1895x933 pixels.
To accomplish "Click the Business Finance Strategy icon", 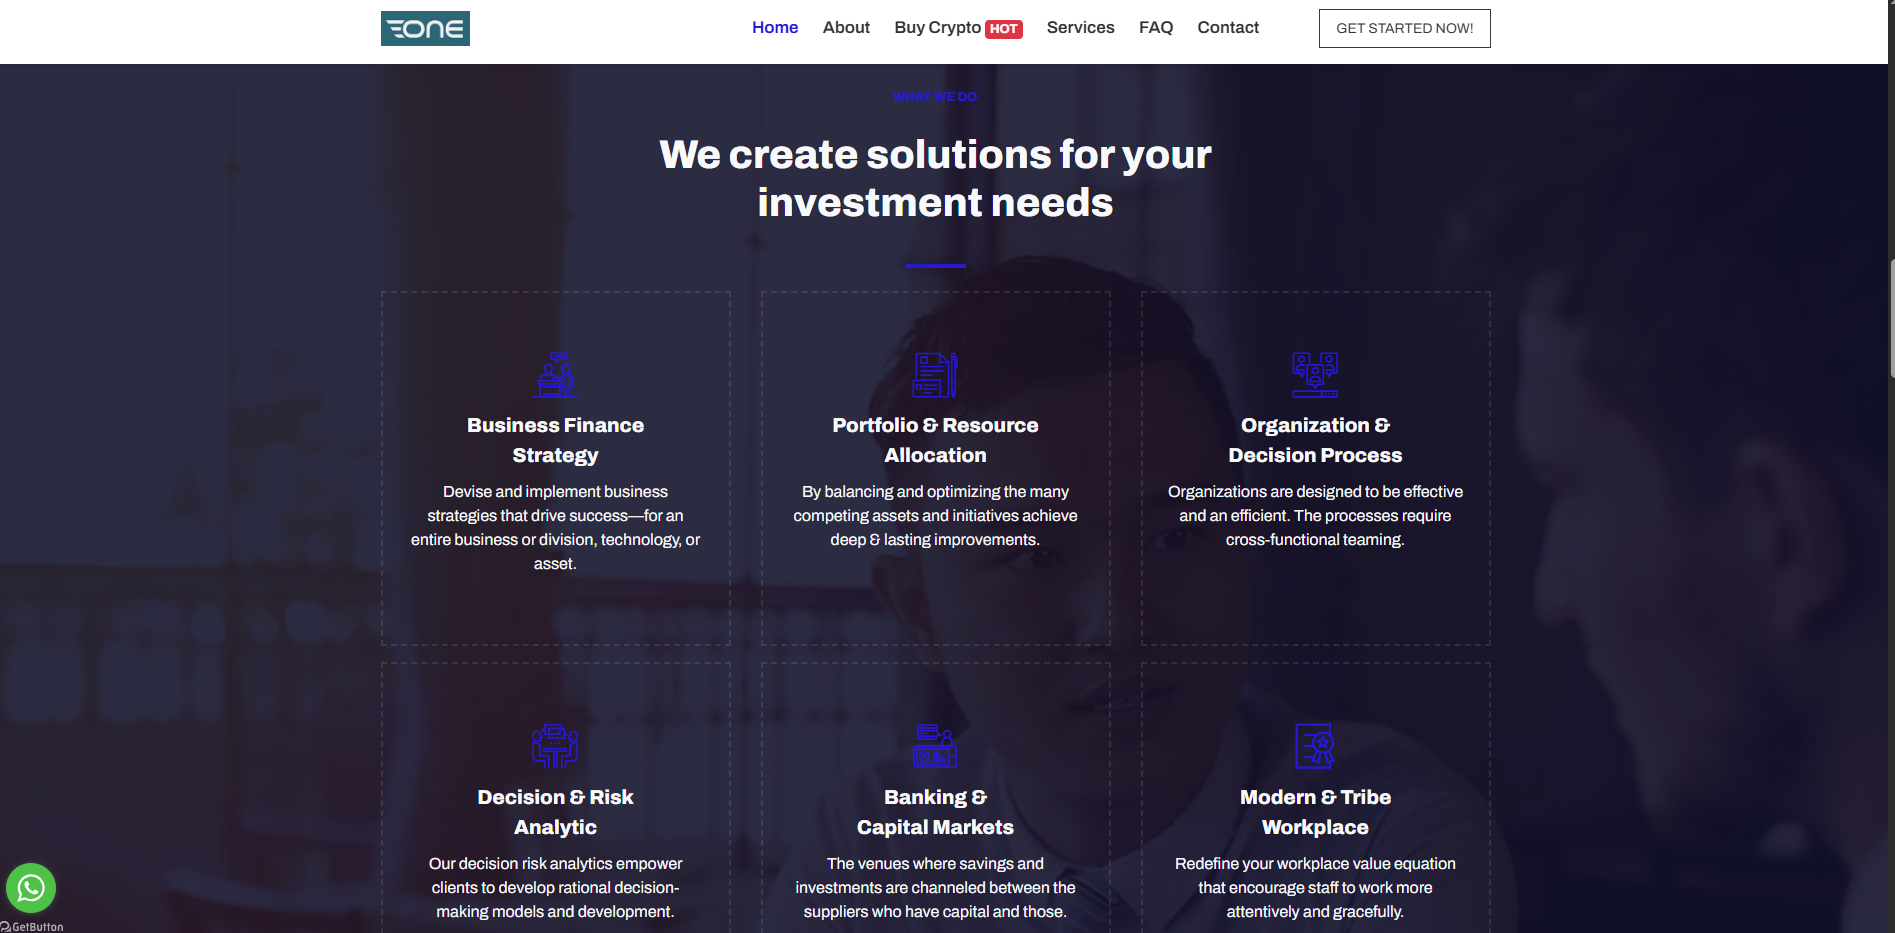I will click(x=555, y=374).
